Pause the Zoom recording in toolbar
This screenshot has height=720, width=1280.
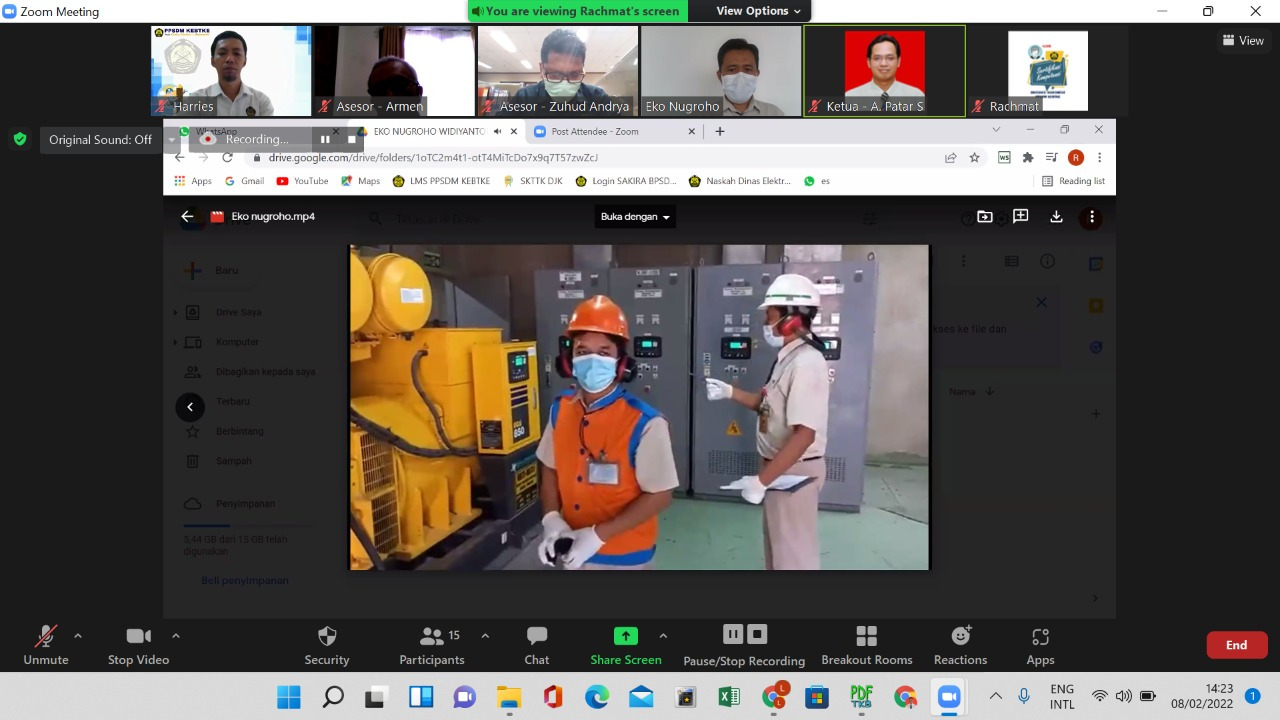(x=733, y=634)
